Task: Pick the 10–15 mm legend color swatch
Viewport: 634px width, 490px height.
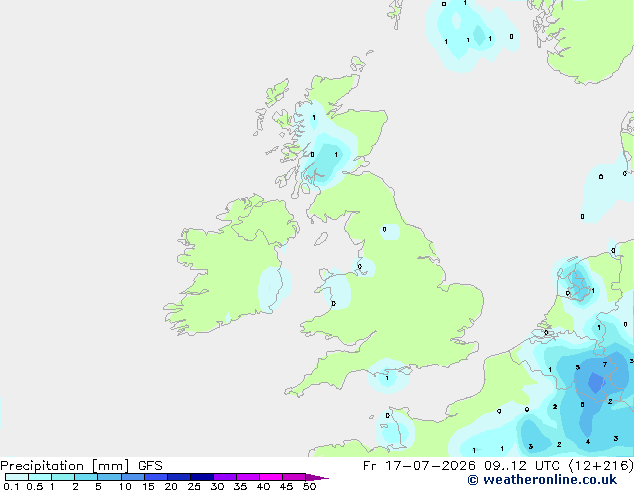Action: tap(132, 477)
